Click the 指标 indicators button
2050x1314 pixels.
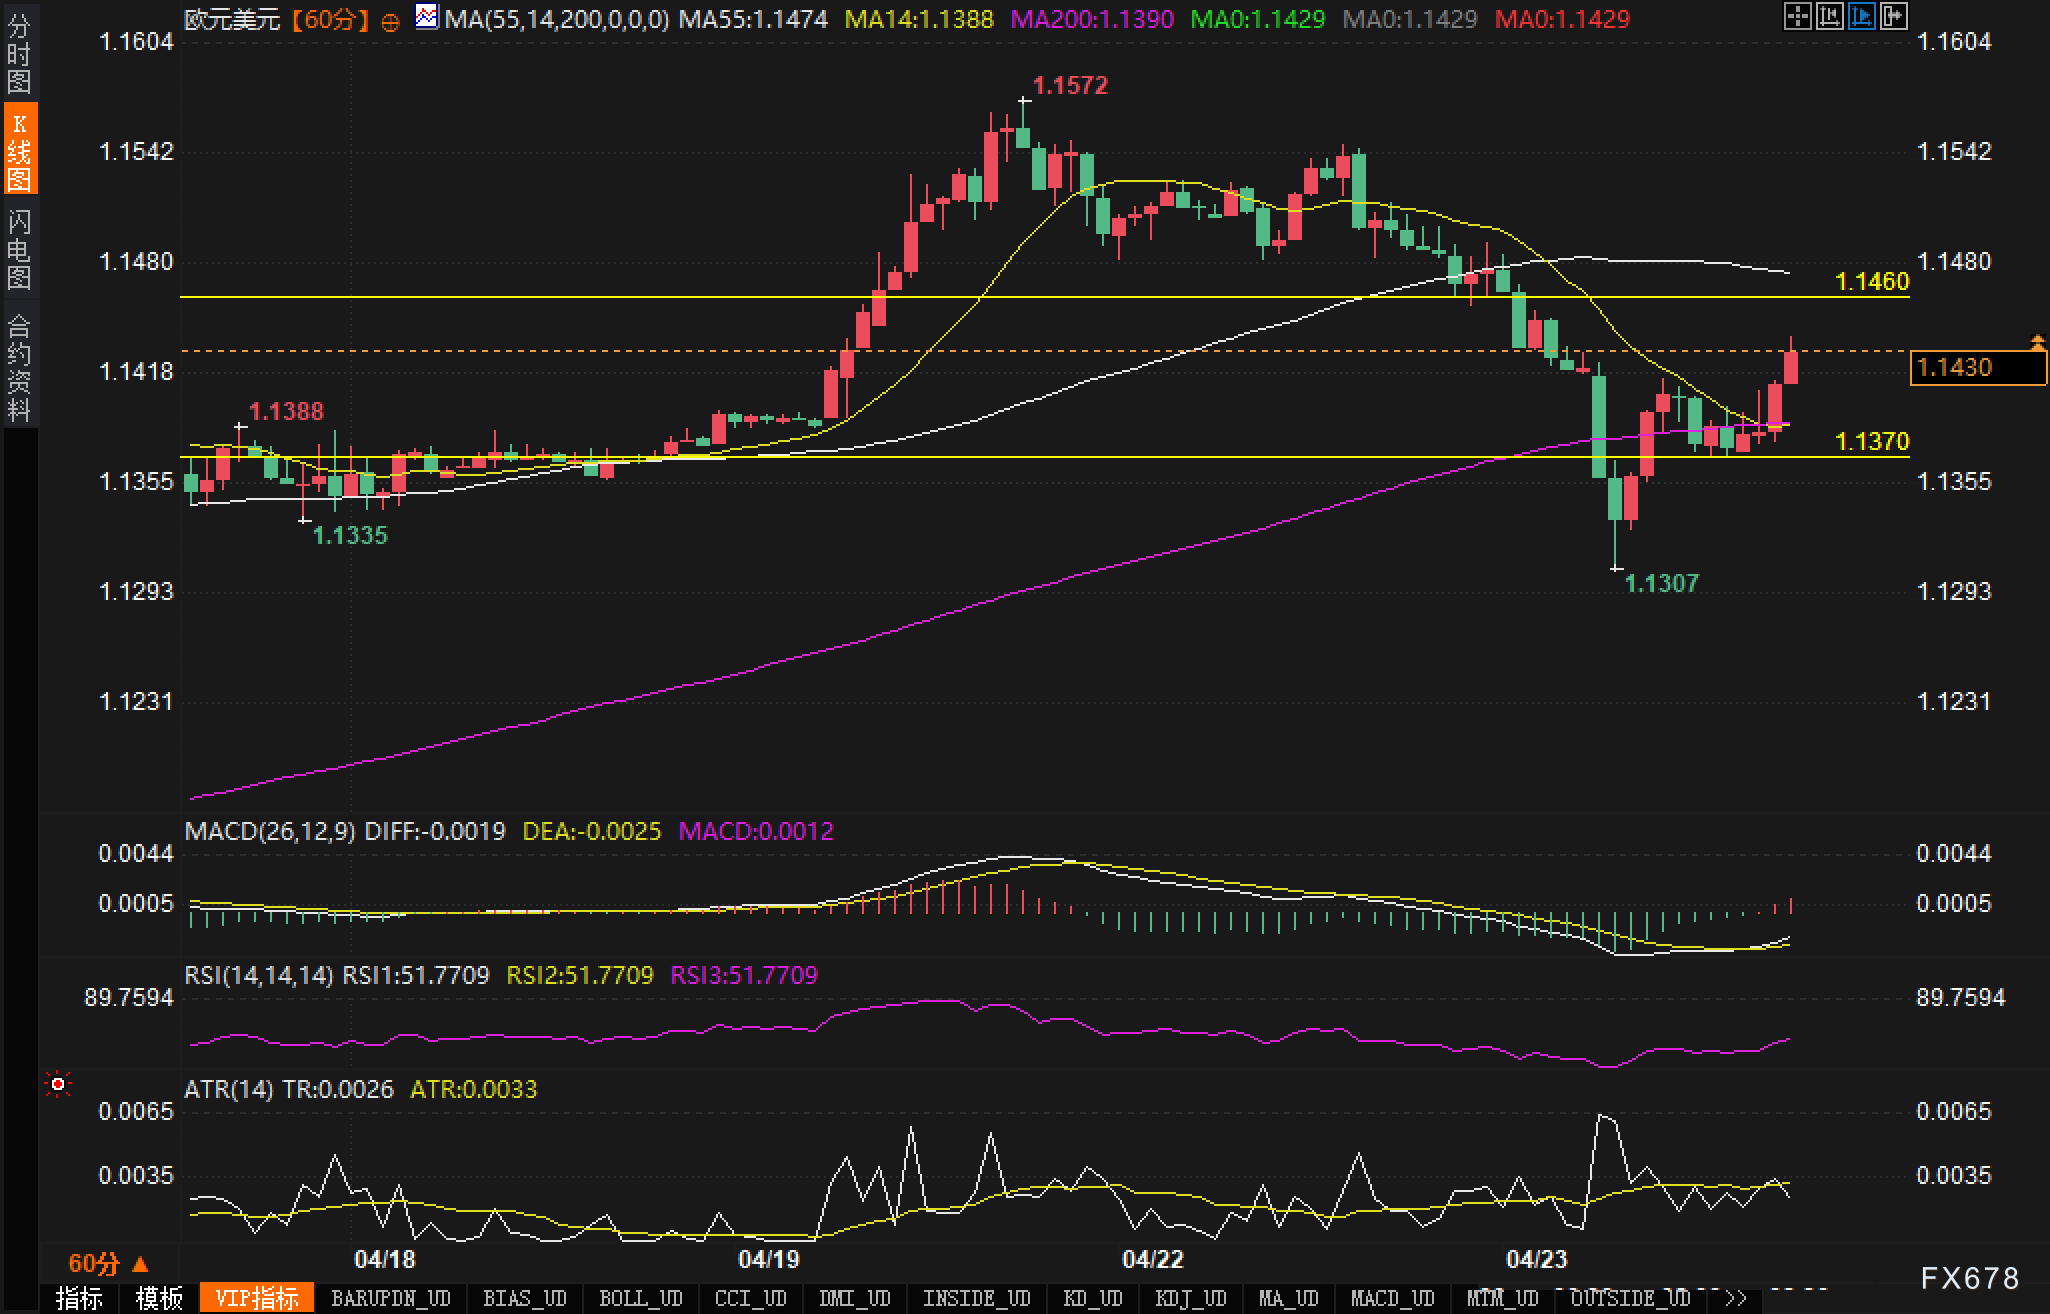click(79, 1298)
